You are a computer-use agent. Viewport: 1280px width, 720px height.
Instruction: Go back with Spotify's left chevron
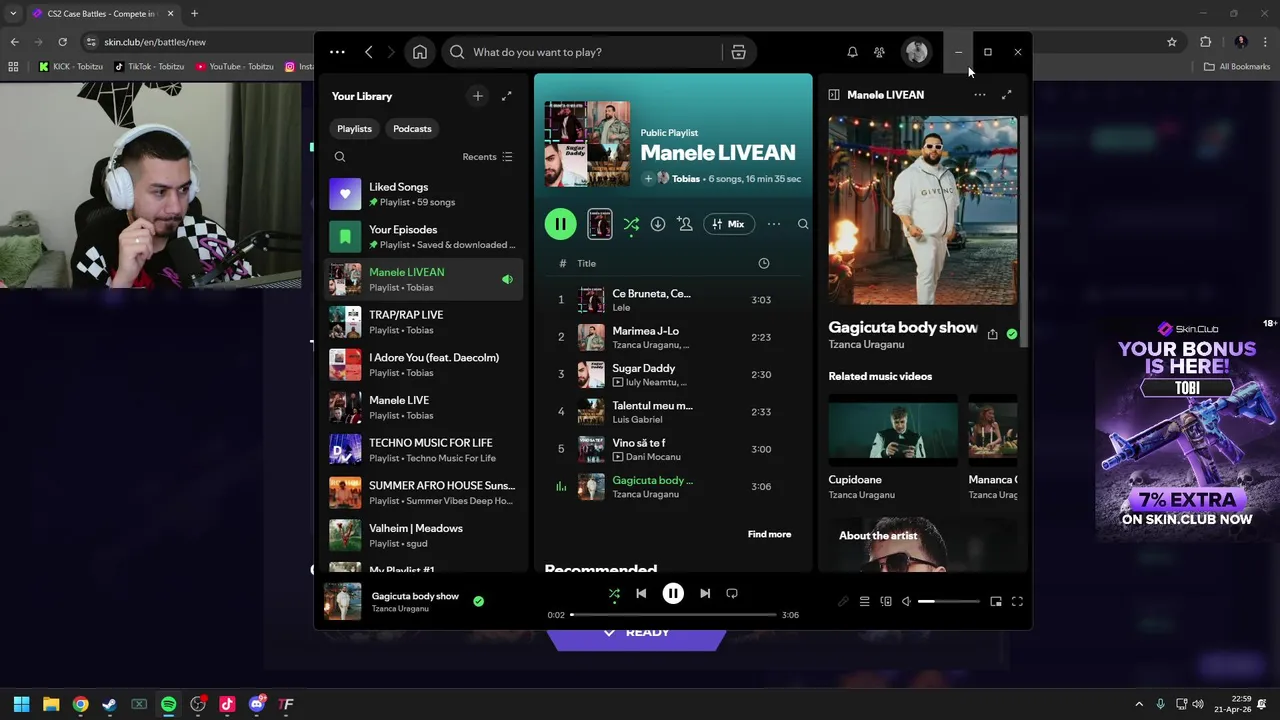pos(369,52)
